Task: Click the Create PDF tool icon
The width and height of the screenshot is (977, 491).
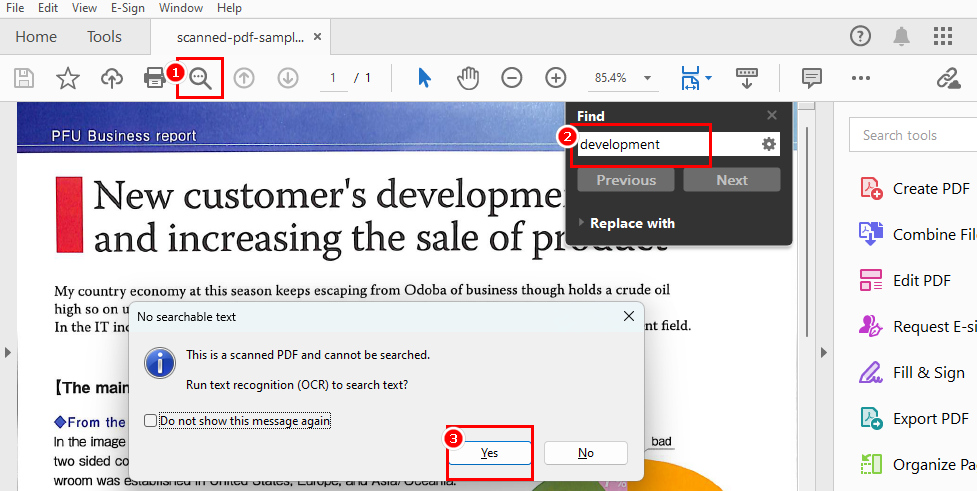Action: (871, 189)
